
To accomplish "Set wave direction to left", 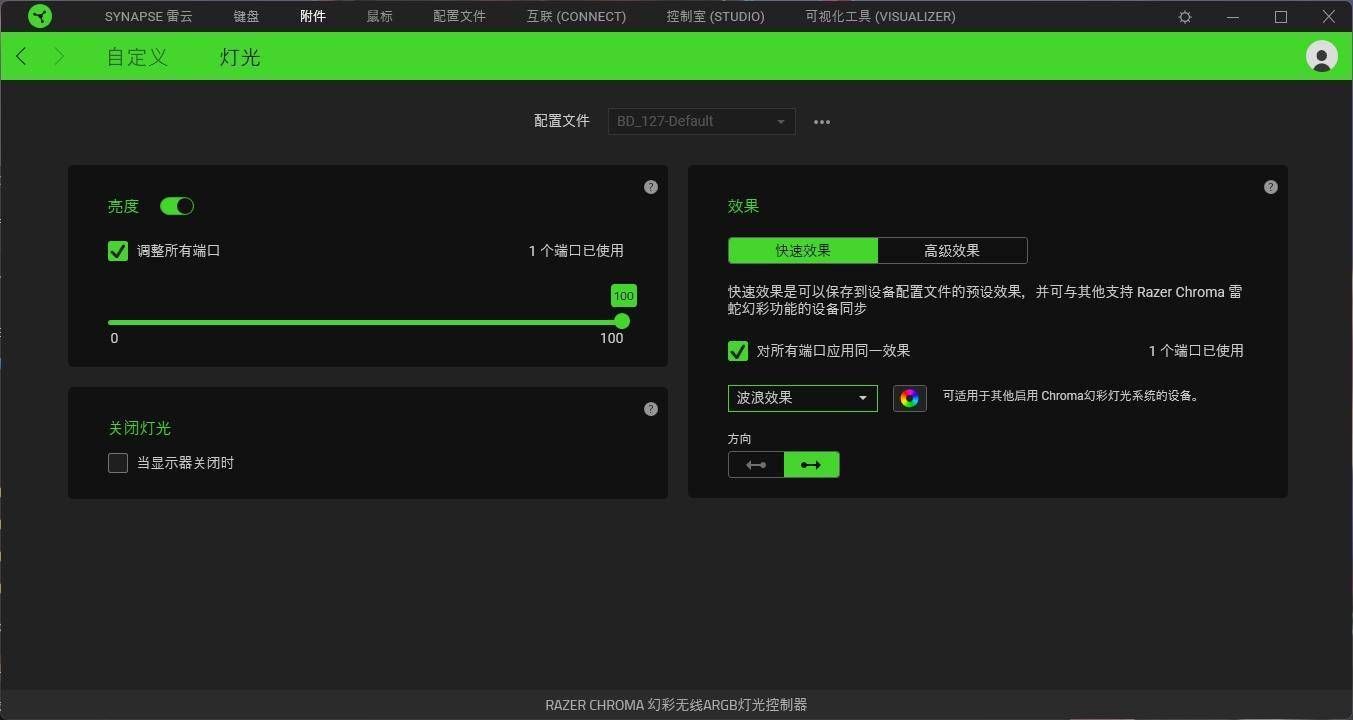I will (756, 465).
